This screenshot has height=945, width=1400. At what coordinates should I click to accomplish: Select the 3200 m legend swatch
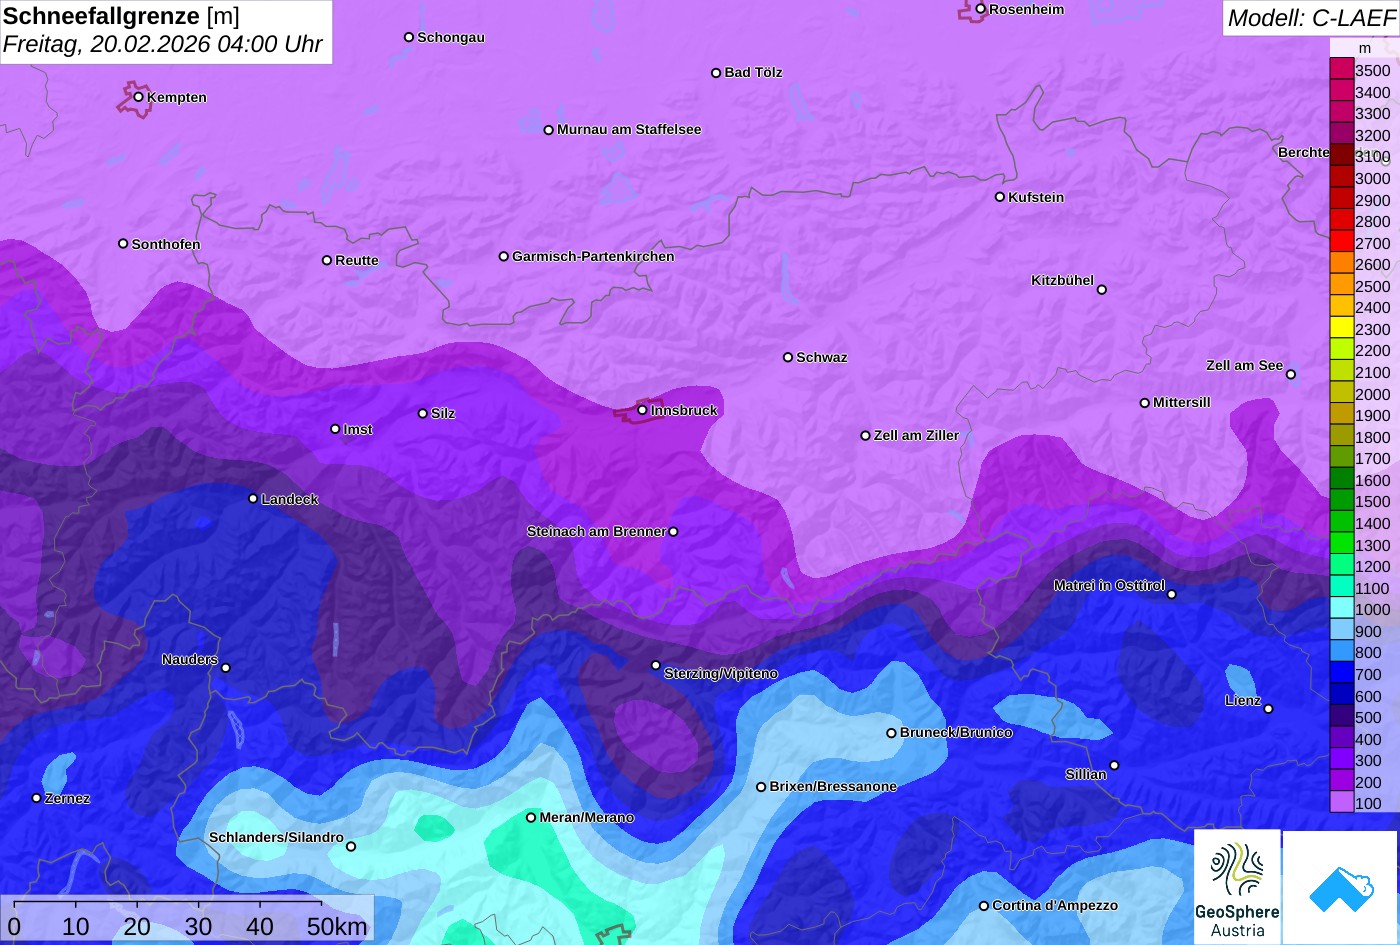point(1342,135)
